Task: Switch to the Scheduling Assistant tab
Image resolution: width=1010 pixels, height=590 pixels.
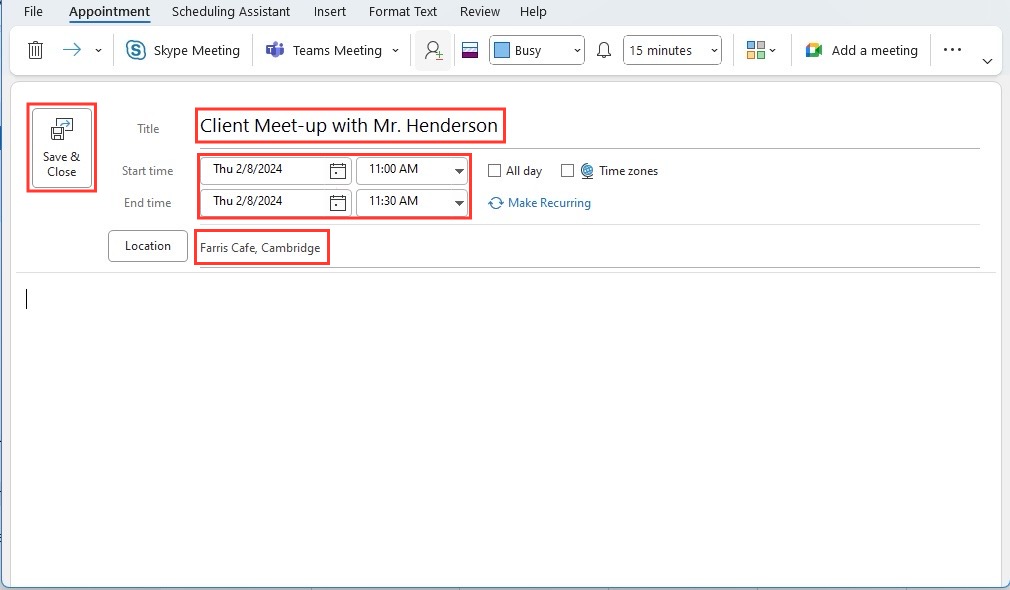Action: (231, 12)
